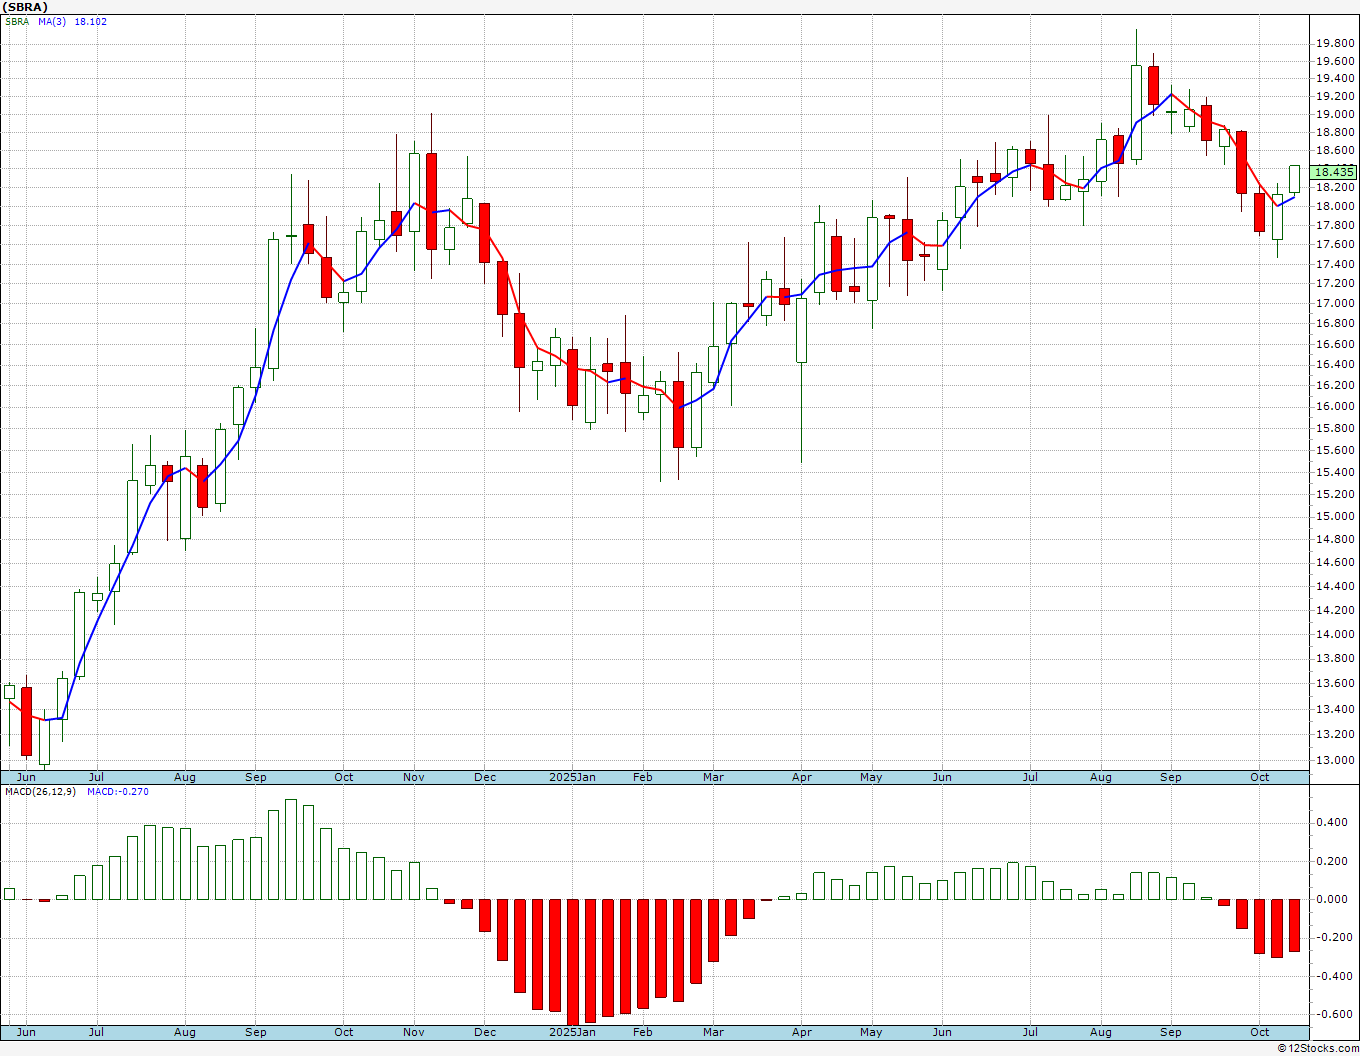Screen dimensions: 1360x1056
Task: Click Nov on the MACD panel time axis
Action: [414, 1032]
